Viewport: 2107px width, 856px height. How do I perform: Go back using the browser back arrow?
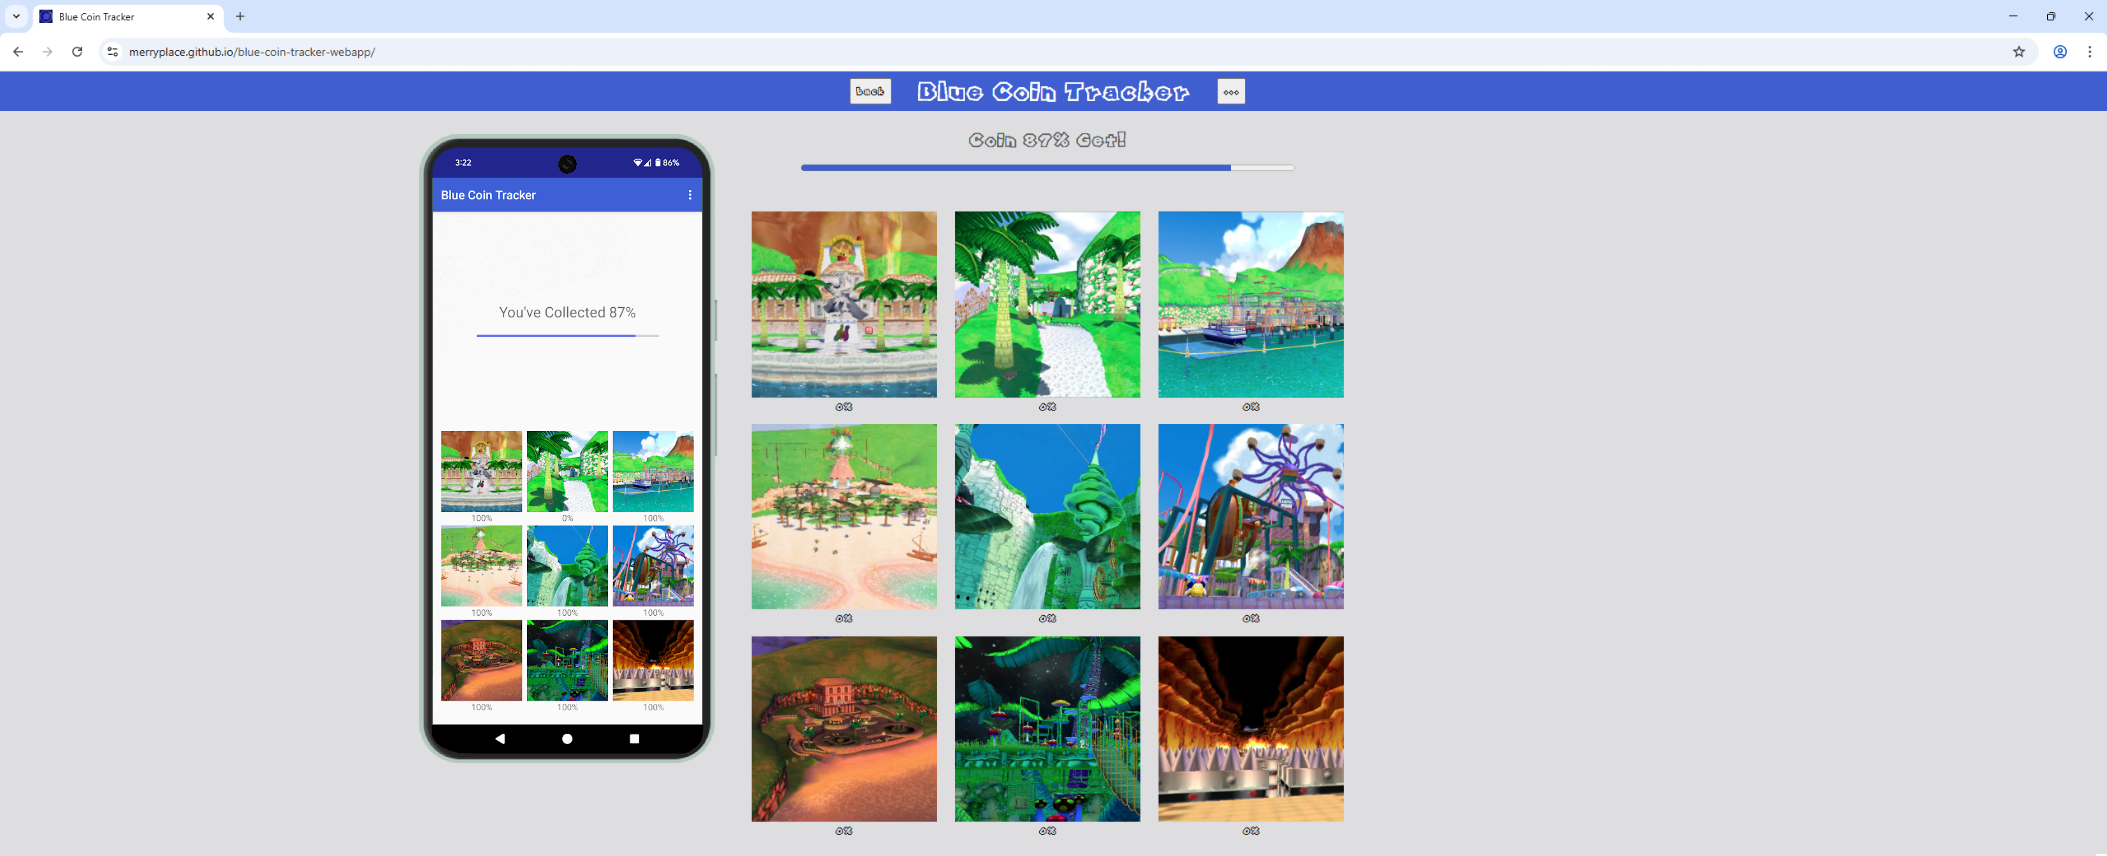click(18, 52)
